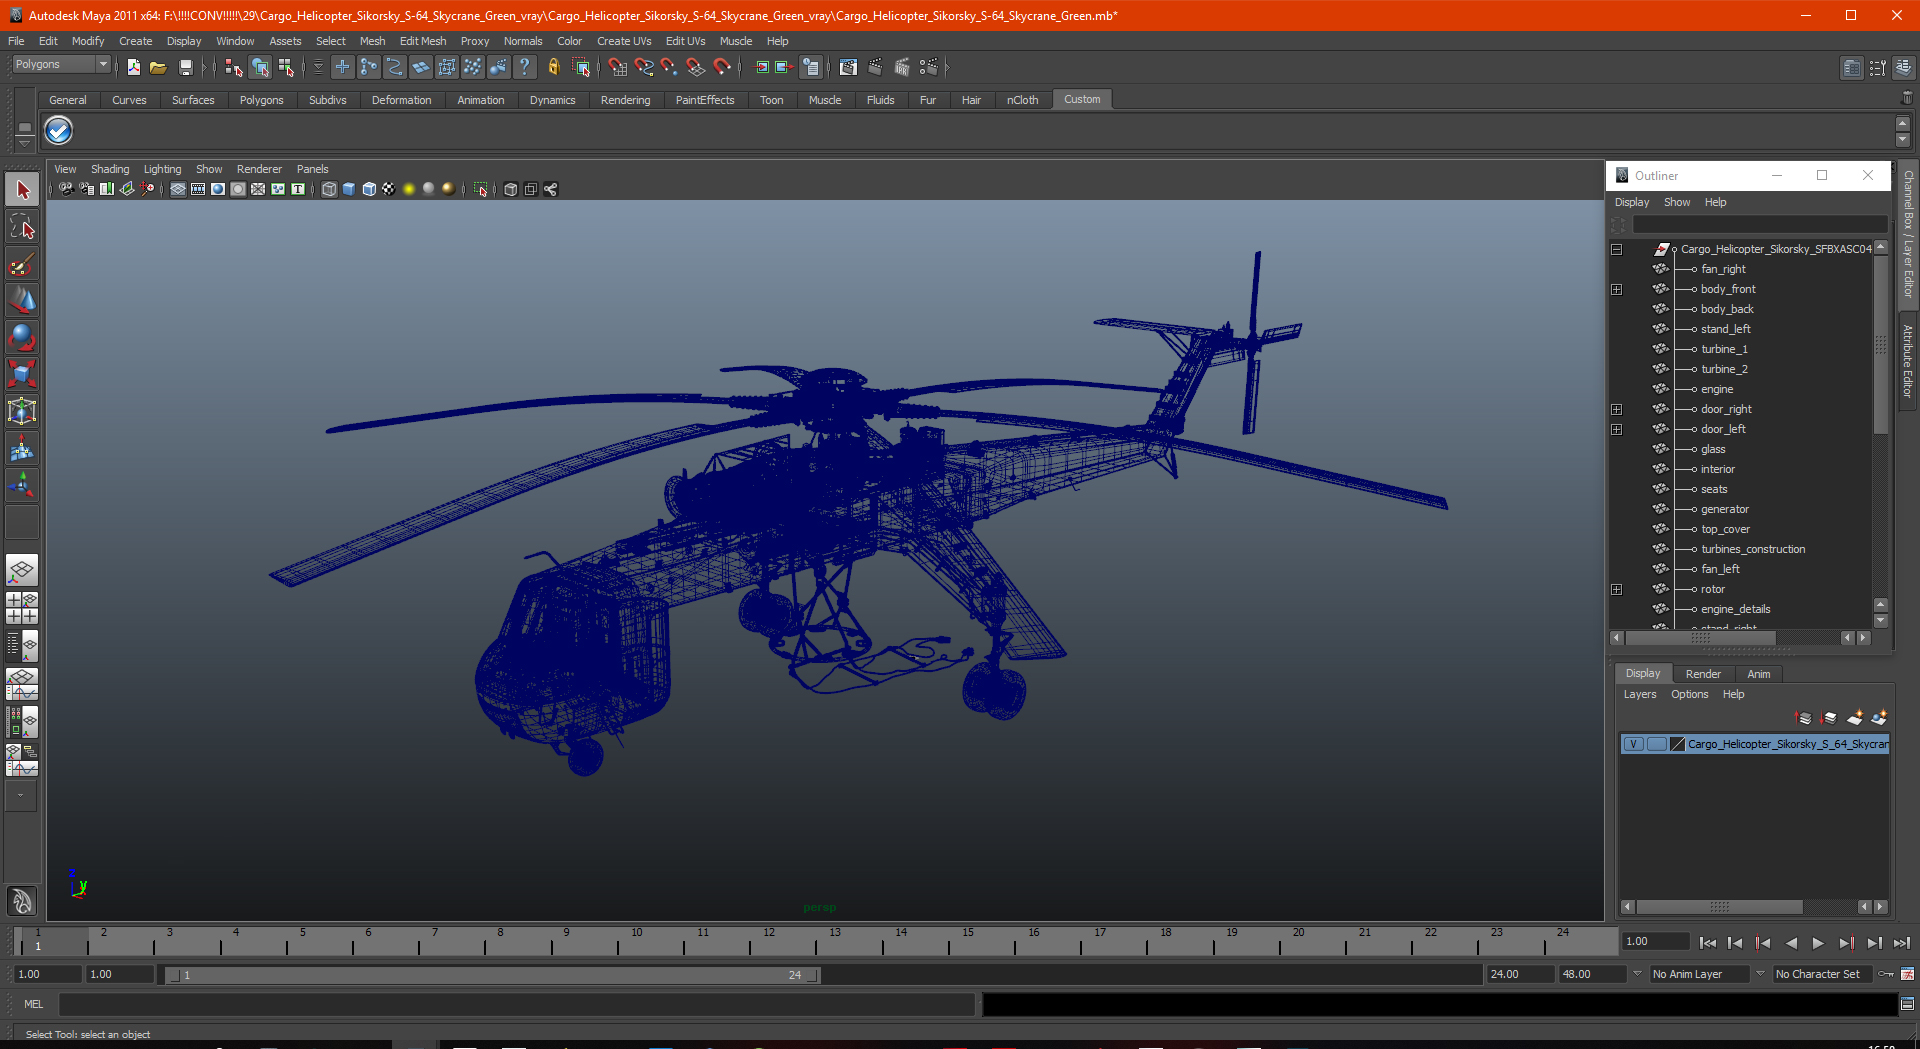Screen dimensions: 1920x1049
Task: Select the Show Manipulator tool
Action: (x=22, y=485)
